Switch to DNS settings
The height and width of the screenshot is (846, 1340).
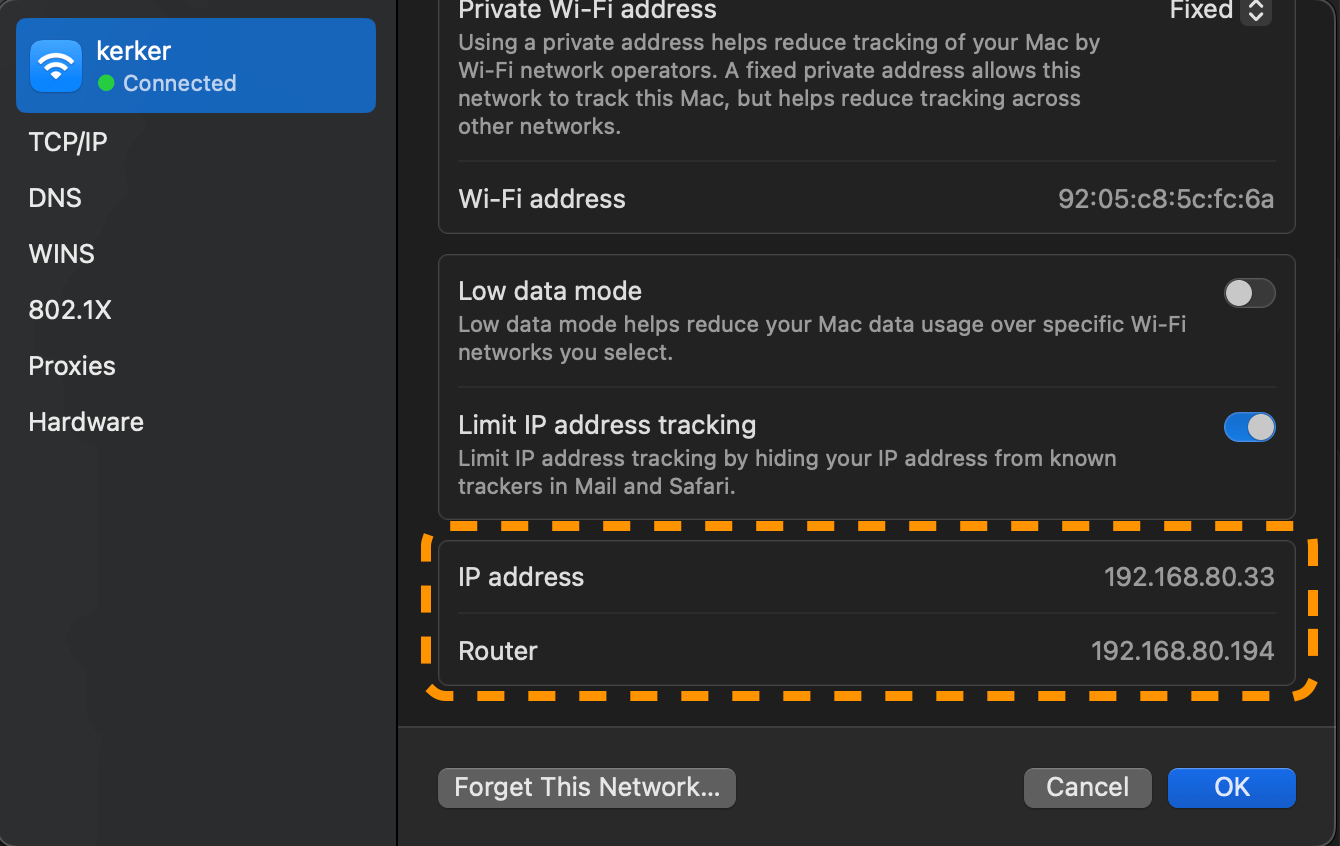point(55,197)
